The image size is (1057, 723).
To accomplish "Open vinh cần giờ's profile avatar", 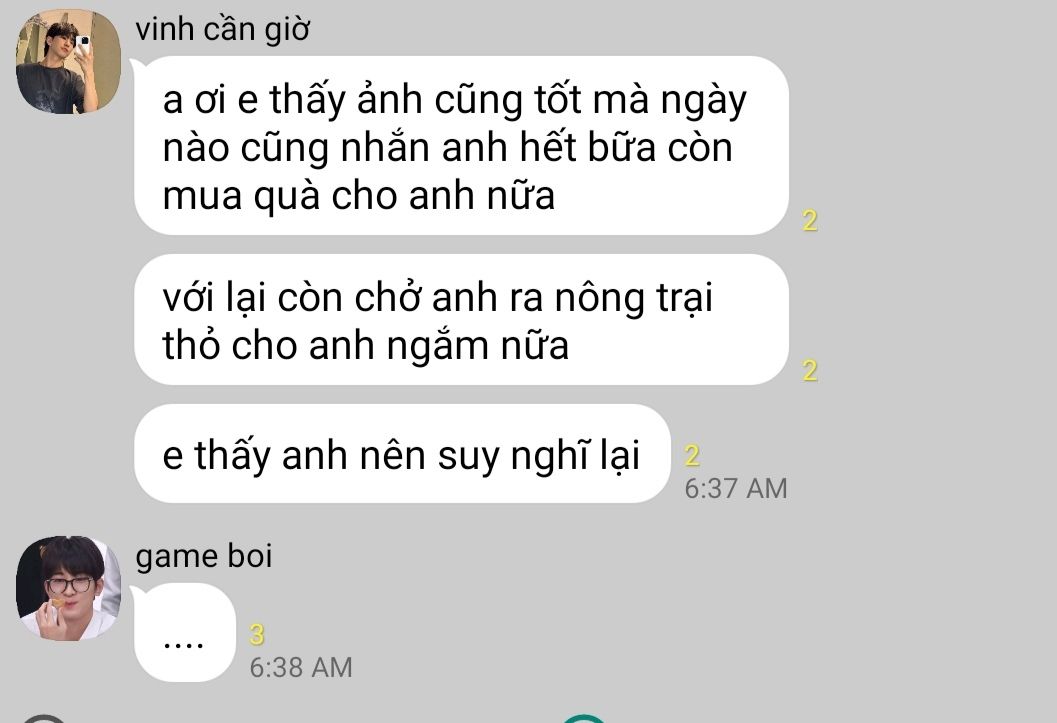I will 68,61.
